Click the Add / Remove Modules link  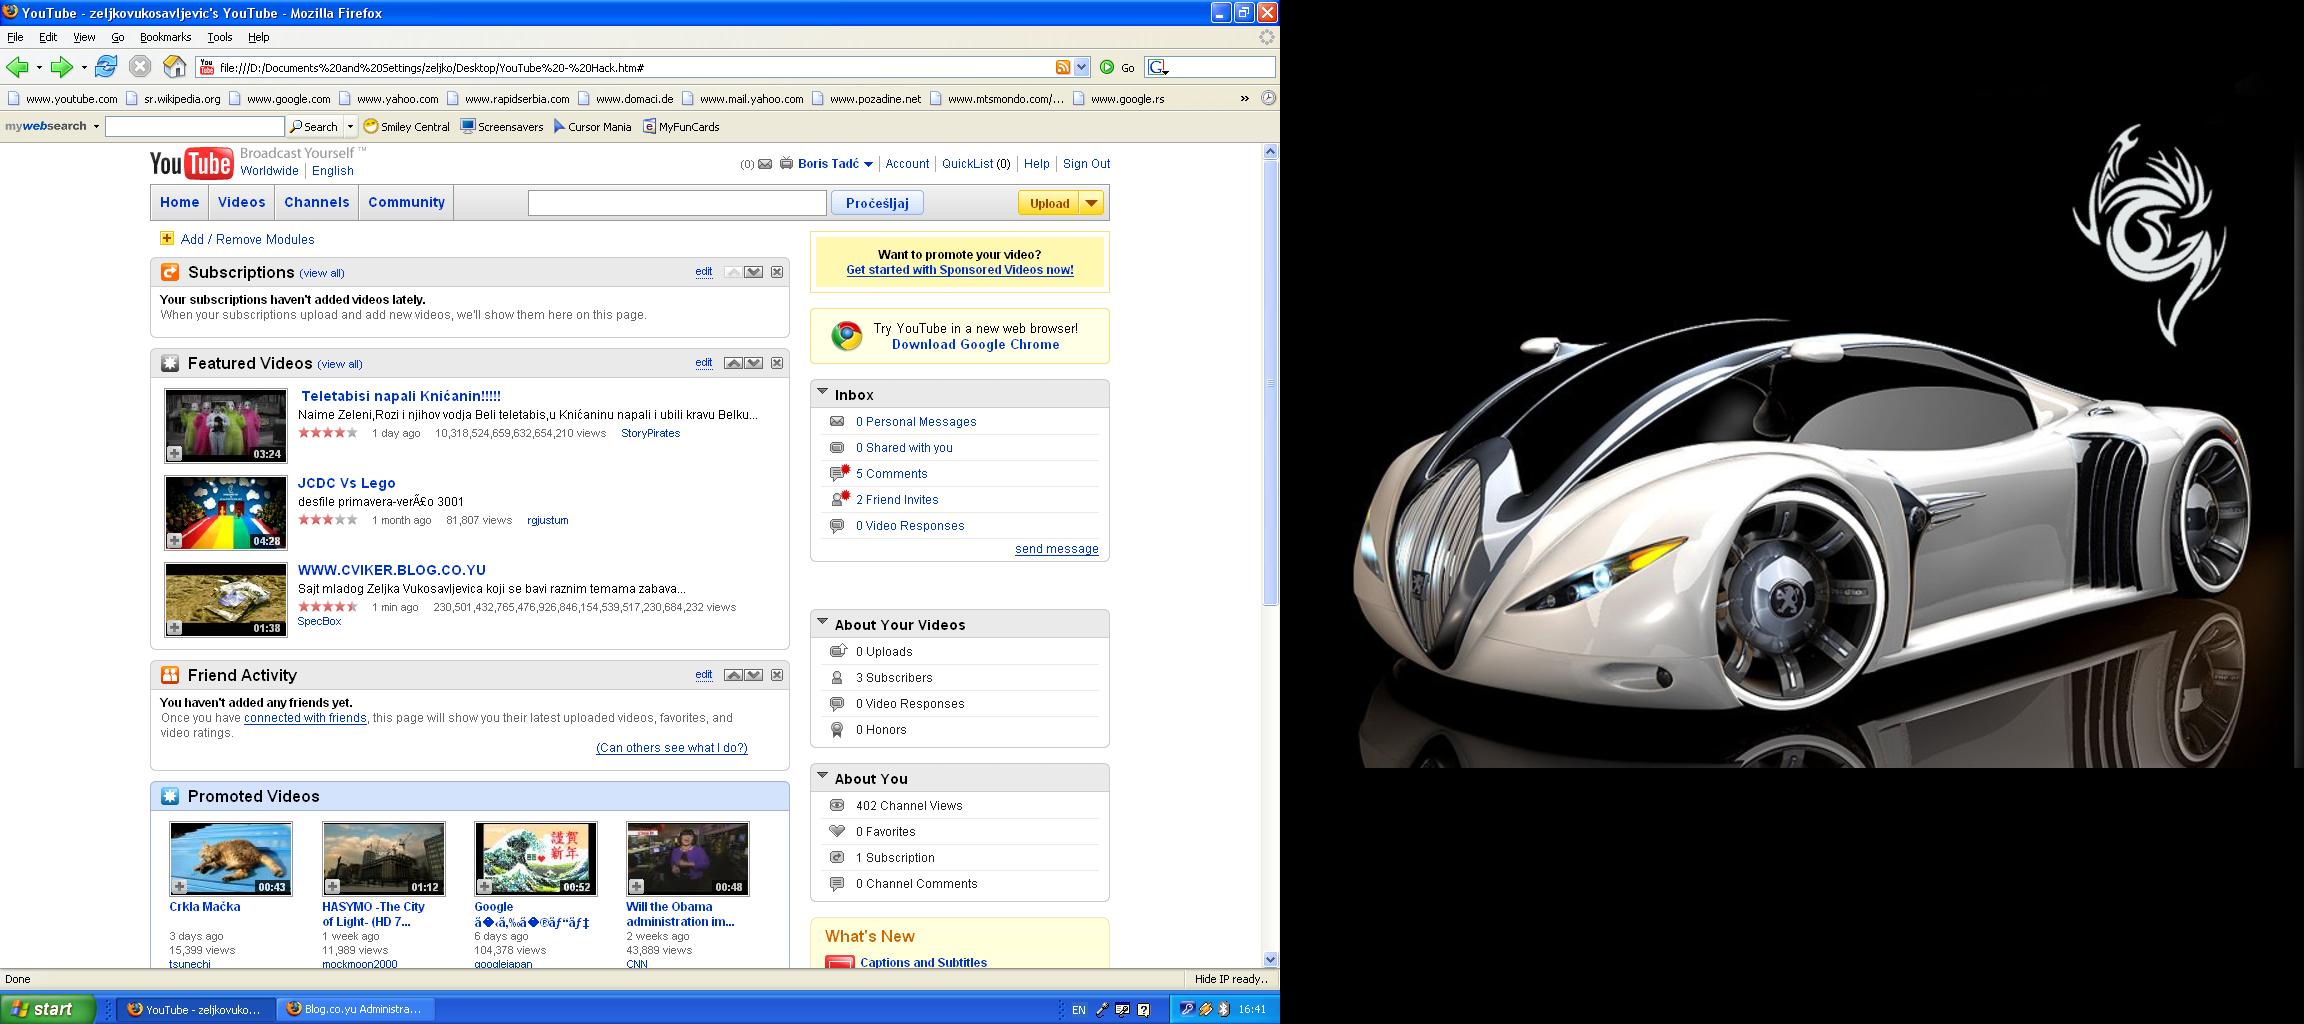coord(247,239)
